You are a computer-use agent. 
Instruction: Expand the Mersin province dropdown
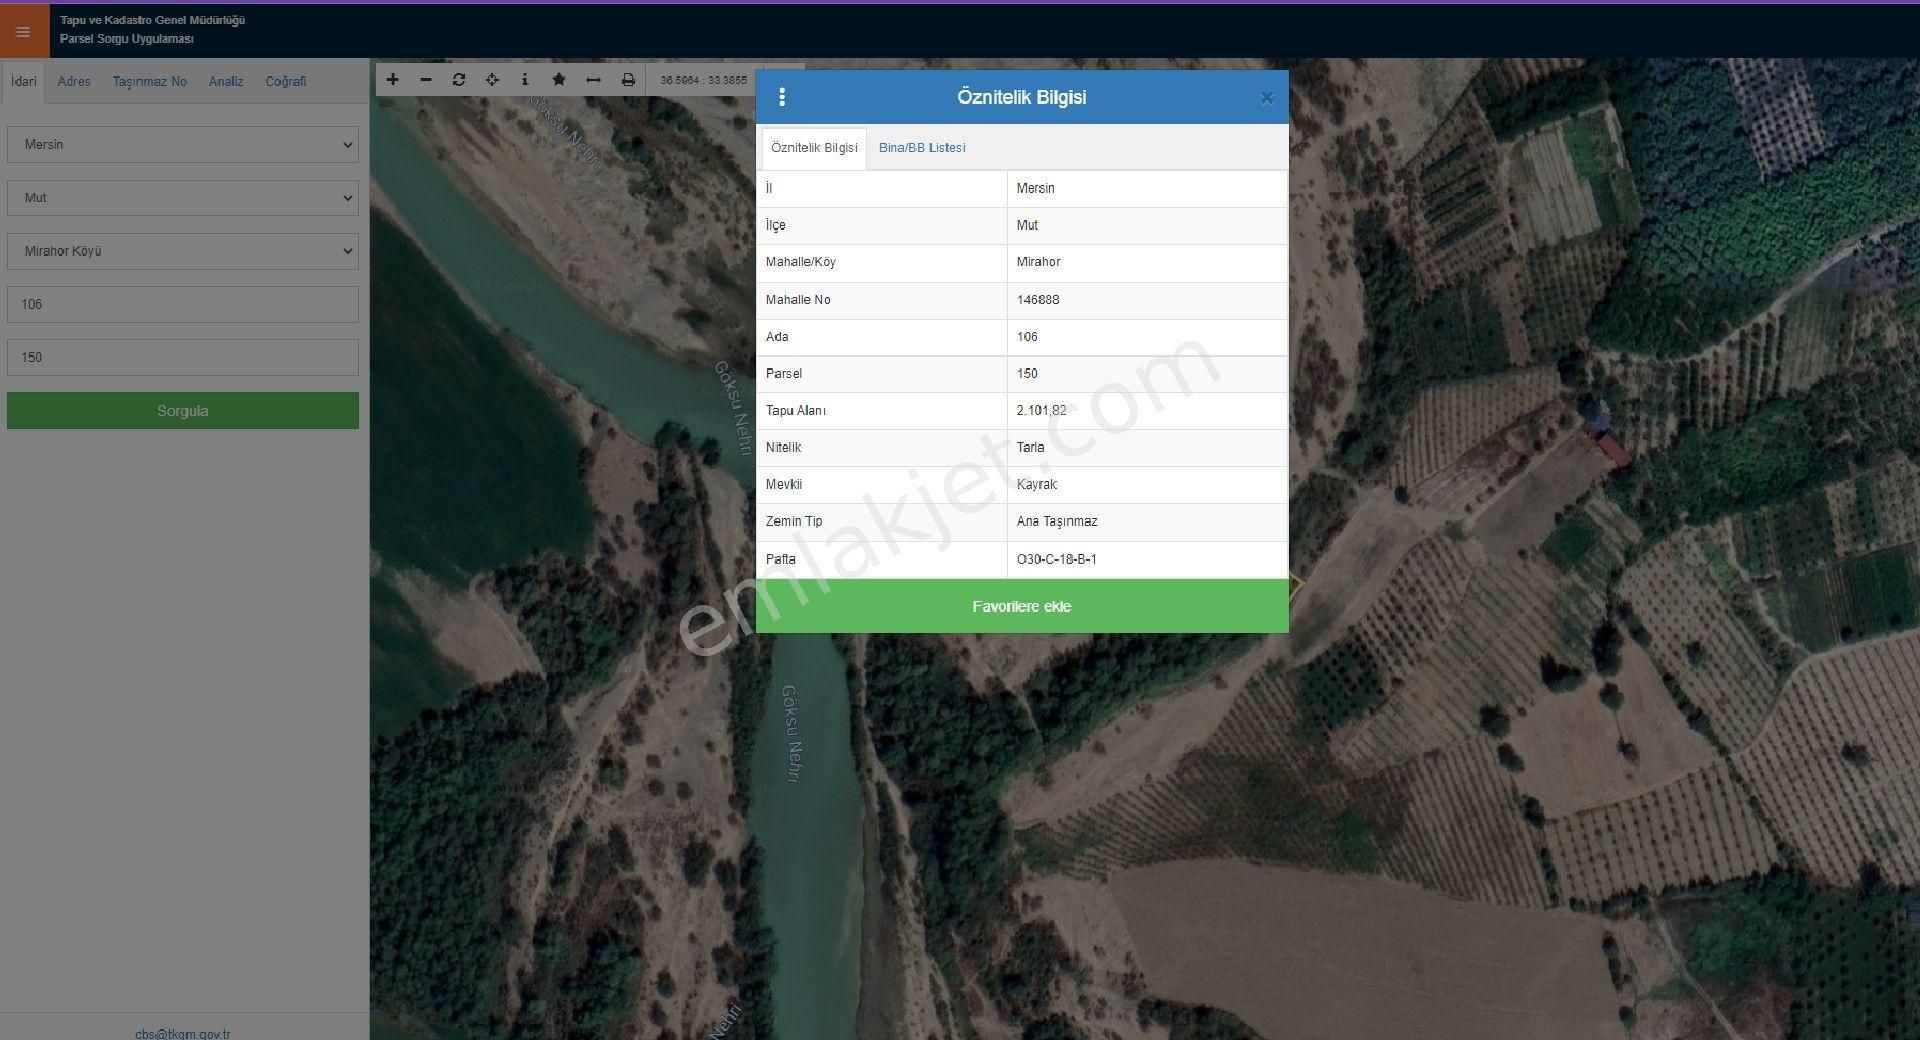coord(183,145)
